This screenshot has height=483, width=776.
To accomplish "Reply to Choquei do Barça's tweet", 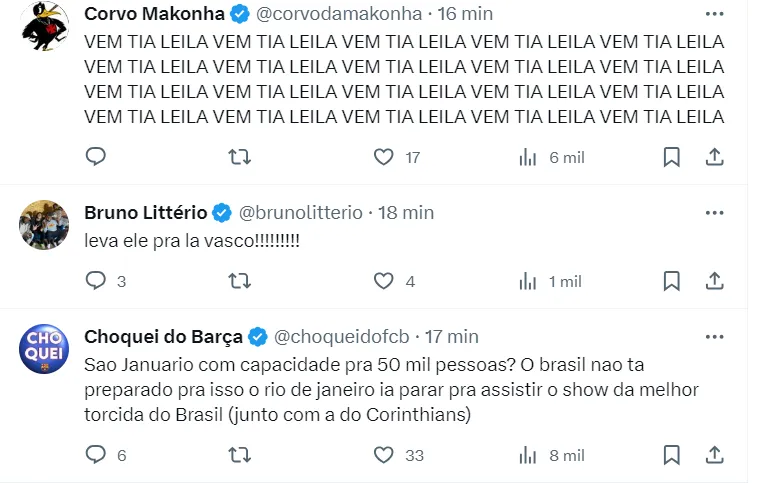I will [x=96, y=455].
